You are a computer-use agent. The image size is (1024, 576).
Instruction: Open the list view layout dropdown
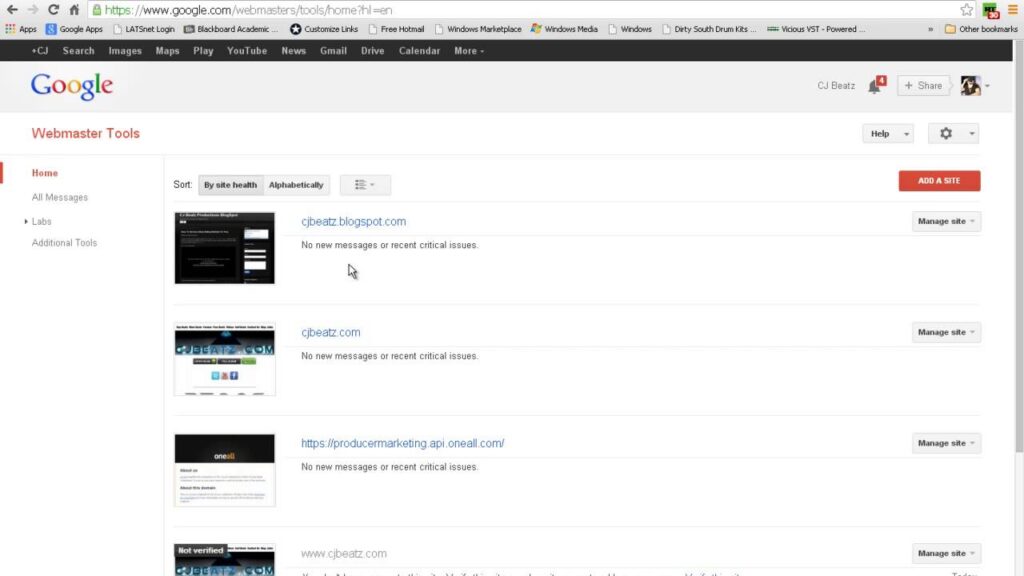pos(365,185)
